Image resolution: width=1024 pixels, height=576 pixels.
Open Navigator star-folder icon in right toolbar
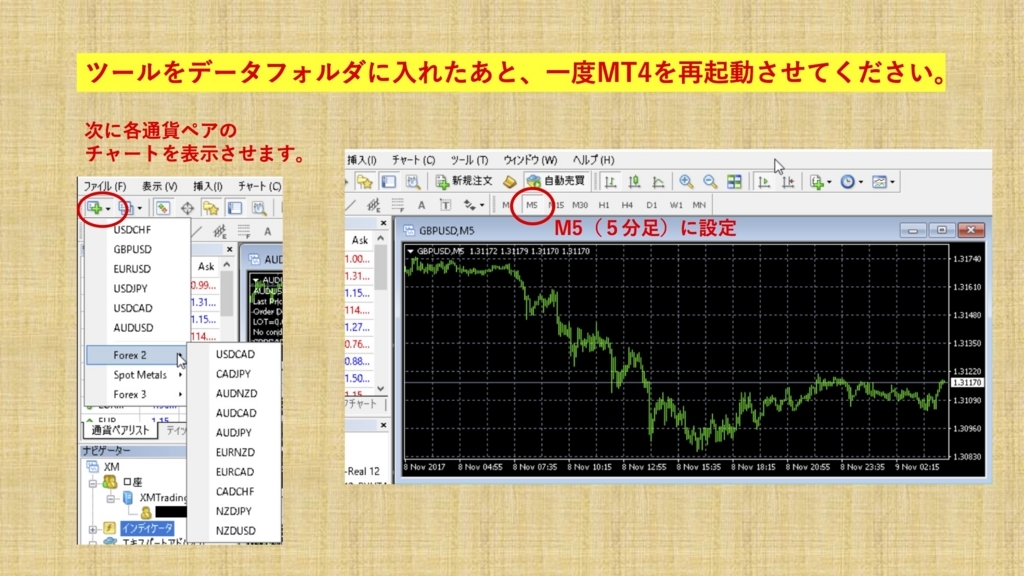coord(364,182)
